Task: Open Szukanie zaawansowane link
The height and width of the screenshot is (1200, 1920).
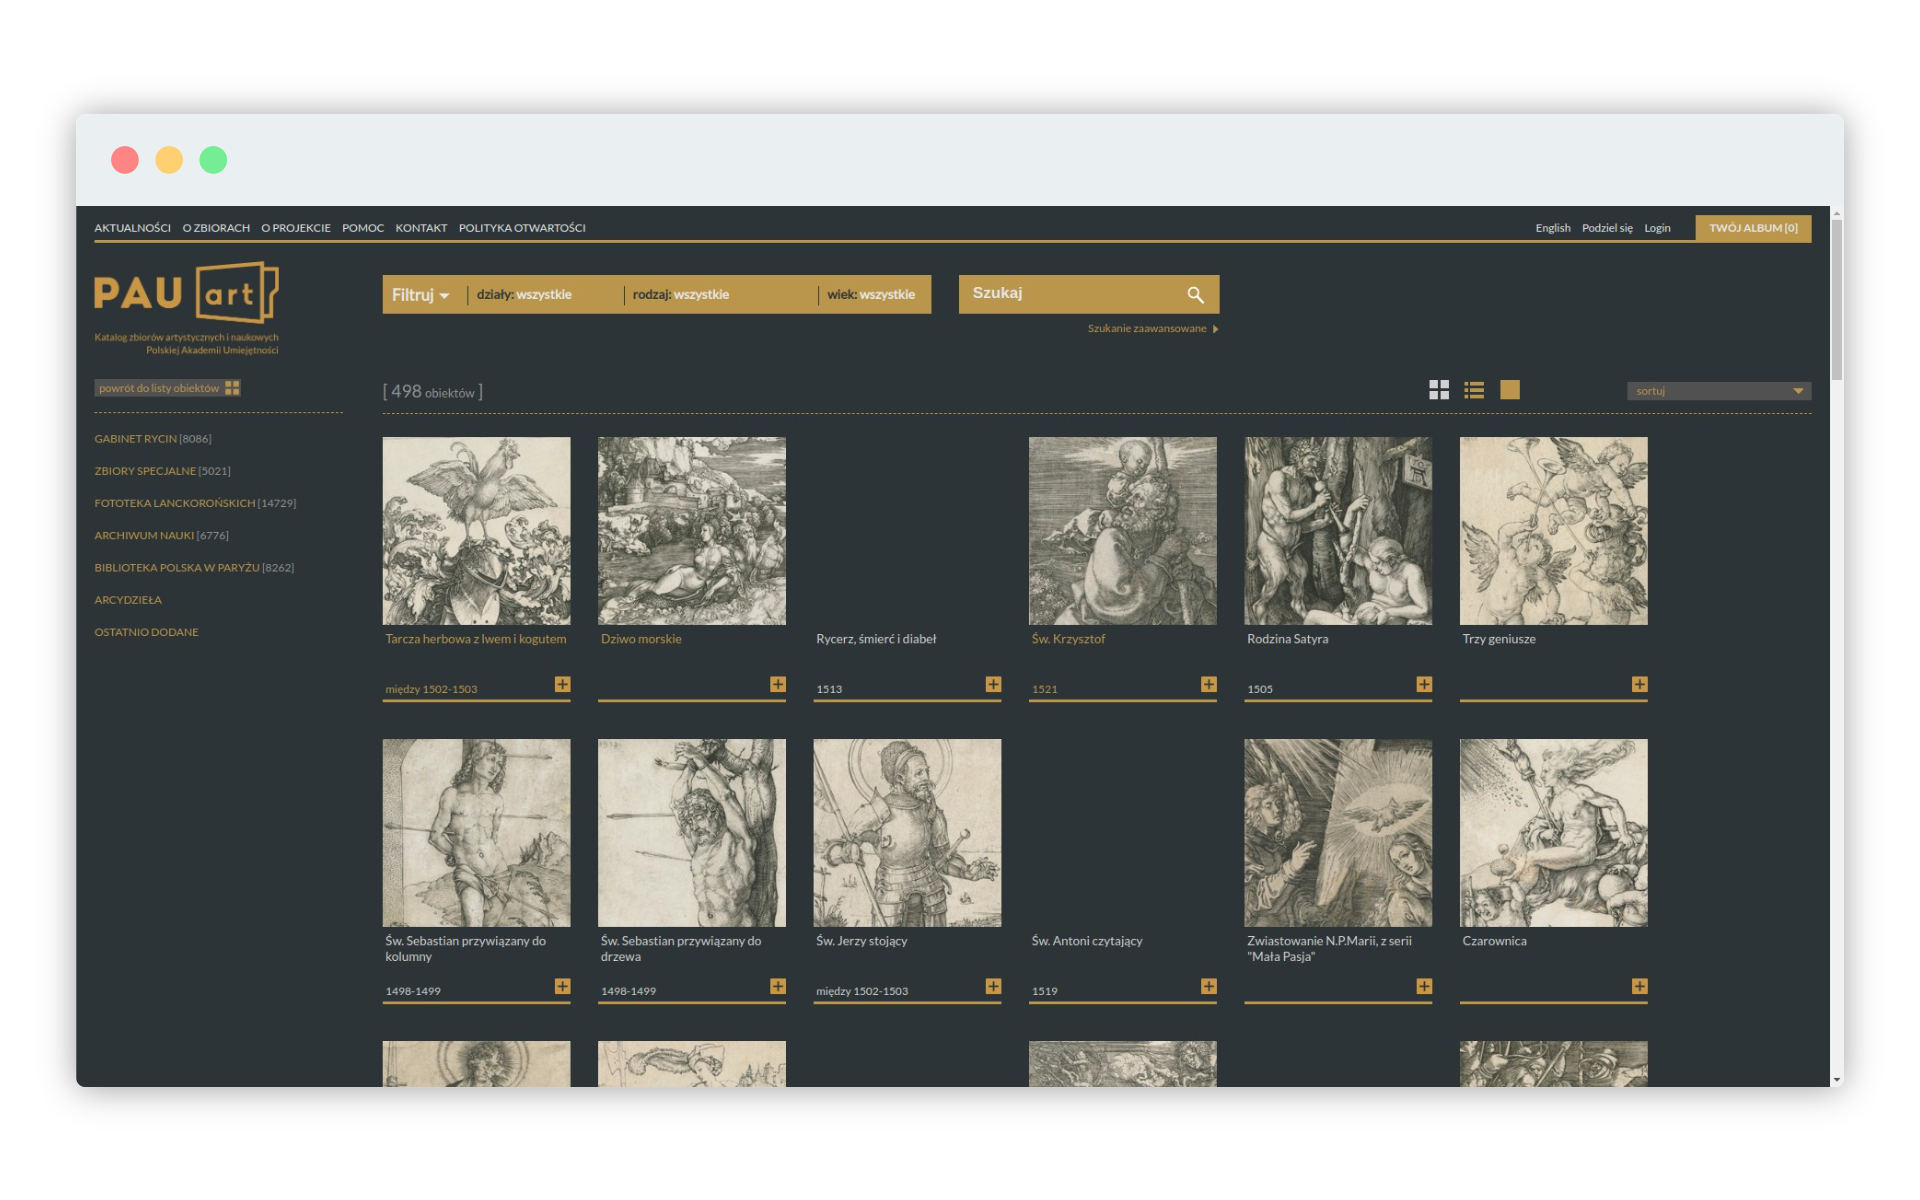Action: 1147,329
